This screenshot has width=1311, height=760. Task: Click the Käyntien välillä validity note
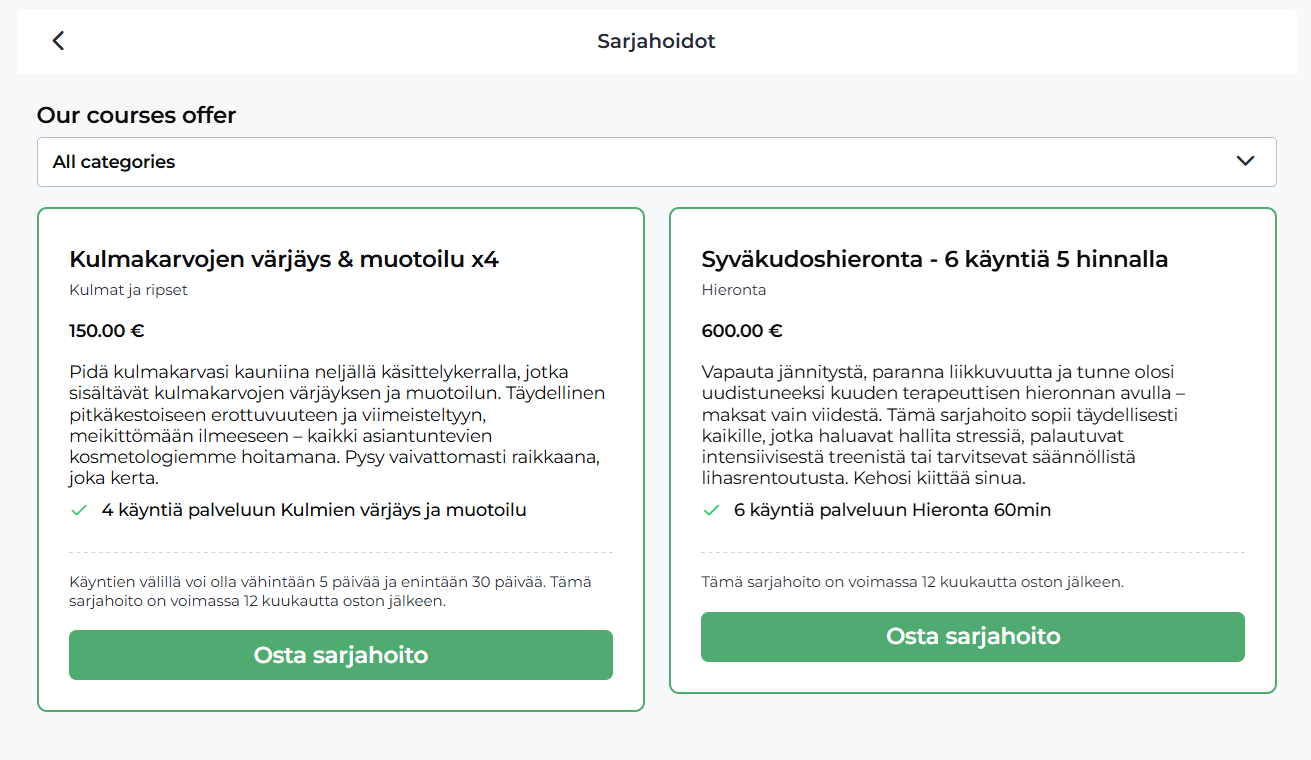(x=331, y=591)
